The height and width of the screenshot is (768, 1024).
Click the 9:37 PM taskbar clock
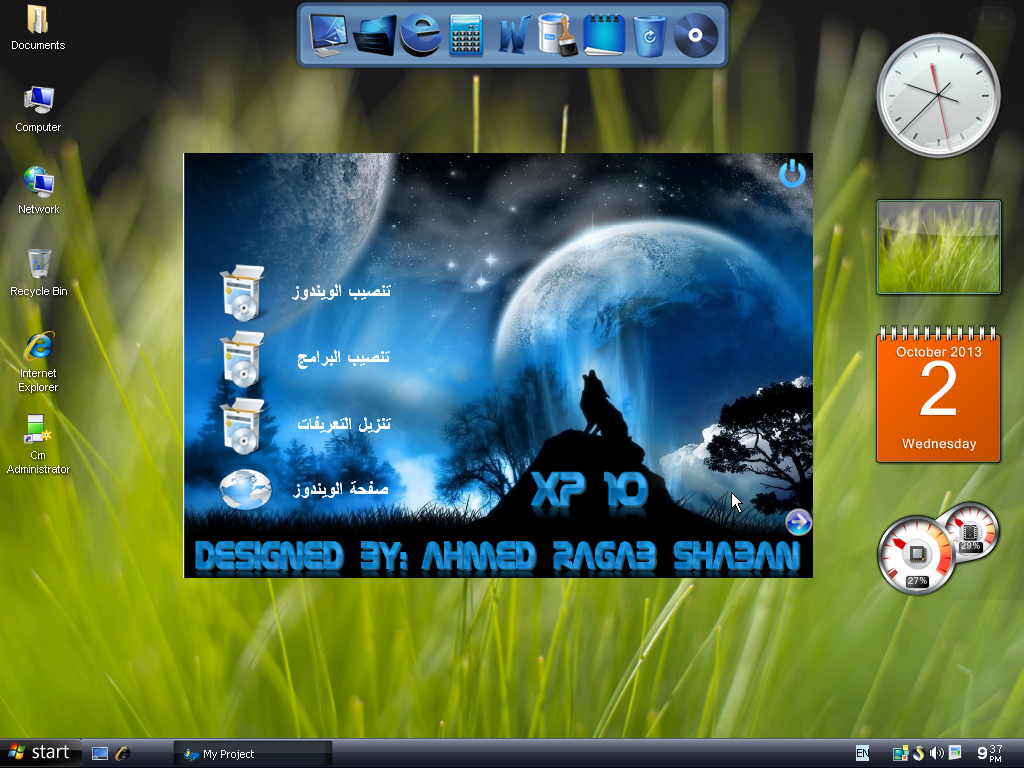pos(990,754)
